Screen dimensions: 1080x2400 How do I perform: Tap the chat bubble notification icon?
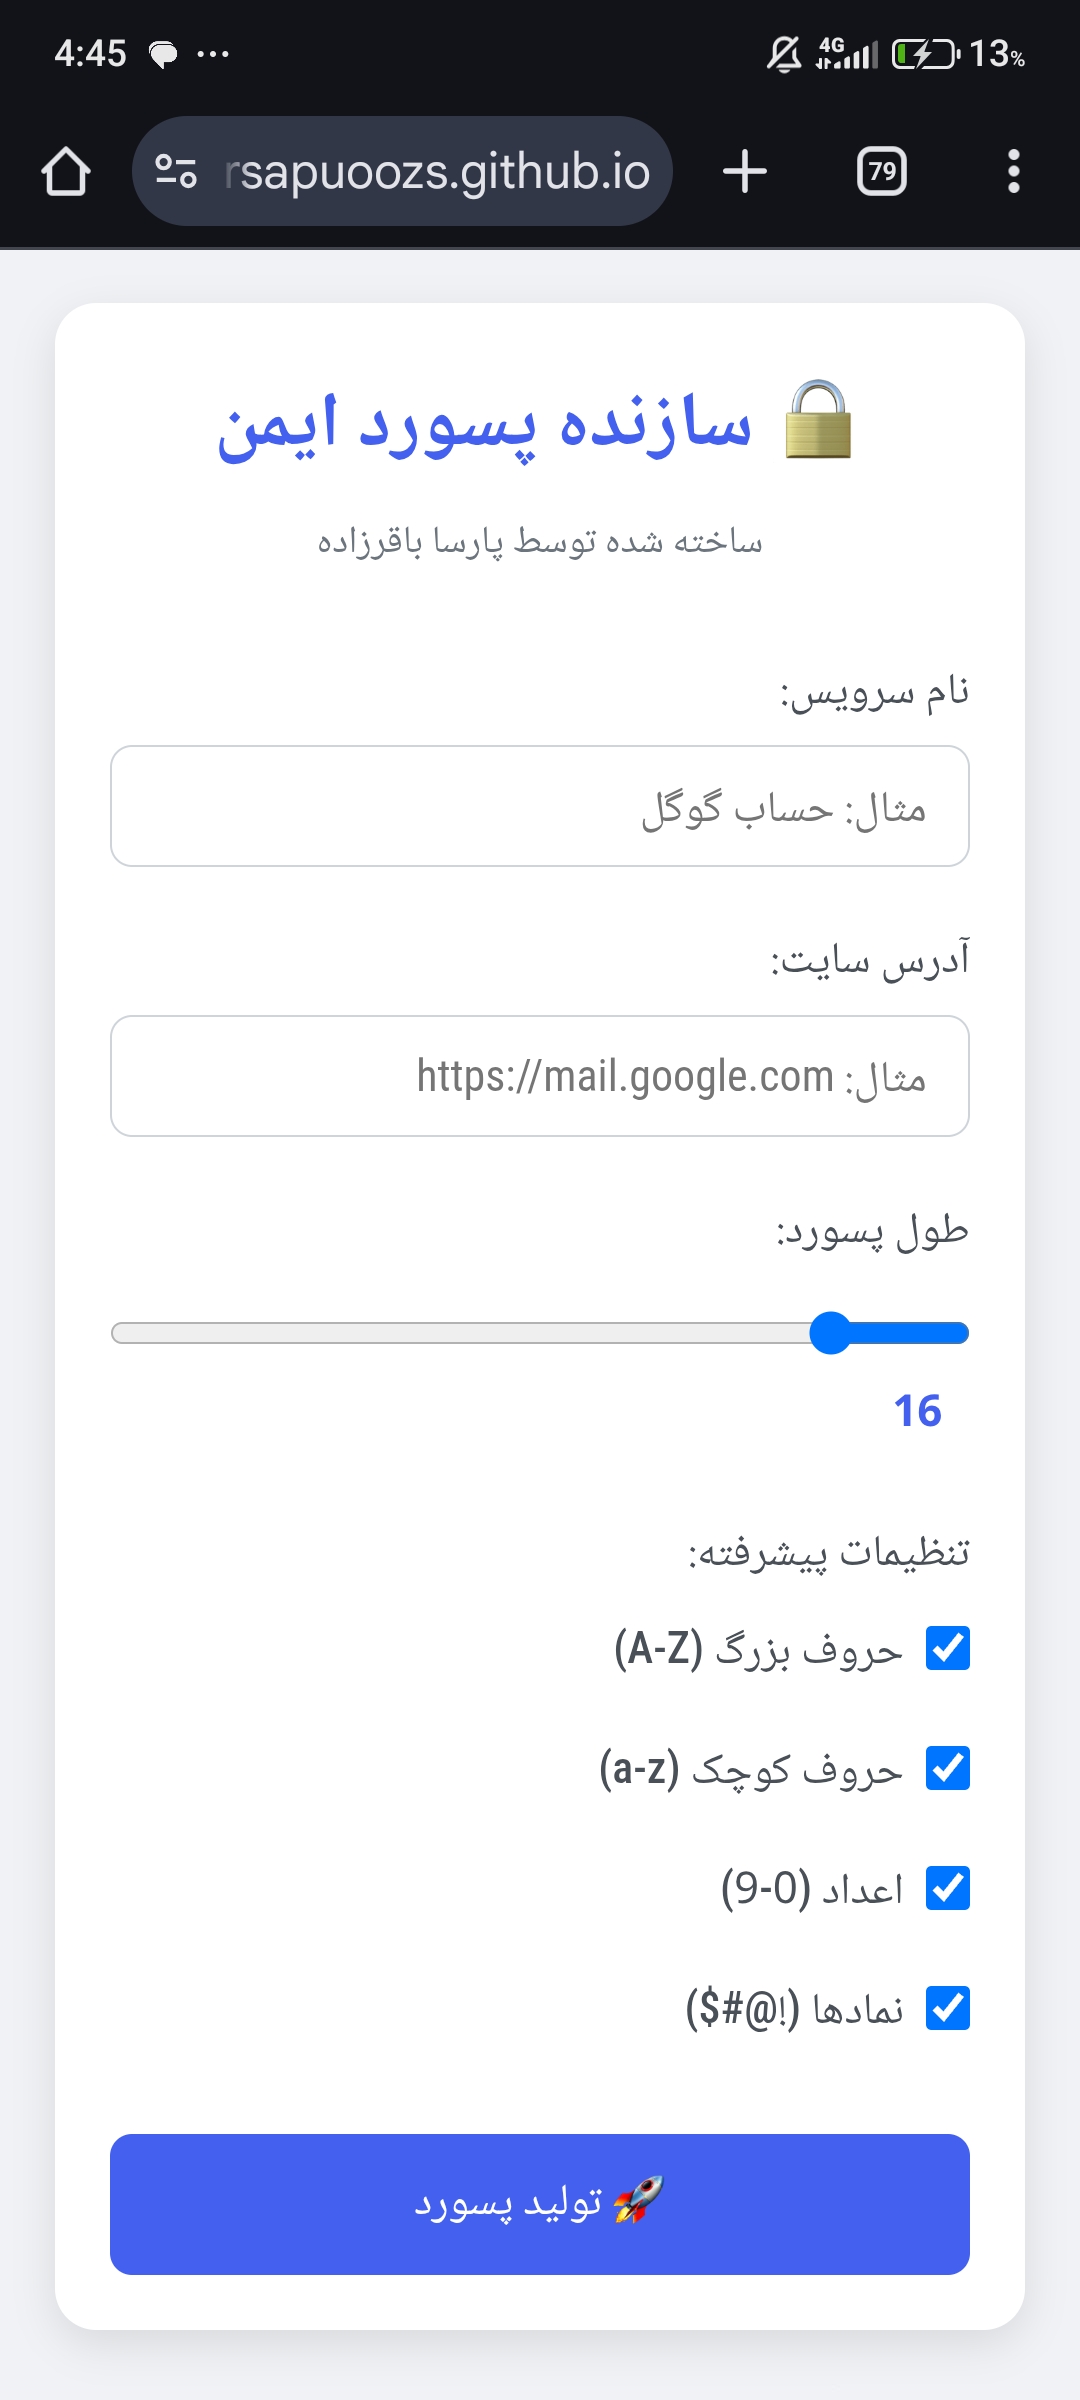coord(163,53)
